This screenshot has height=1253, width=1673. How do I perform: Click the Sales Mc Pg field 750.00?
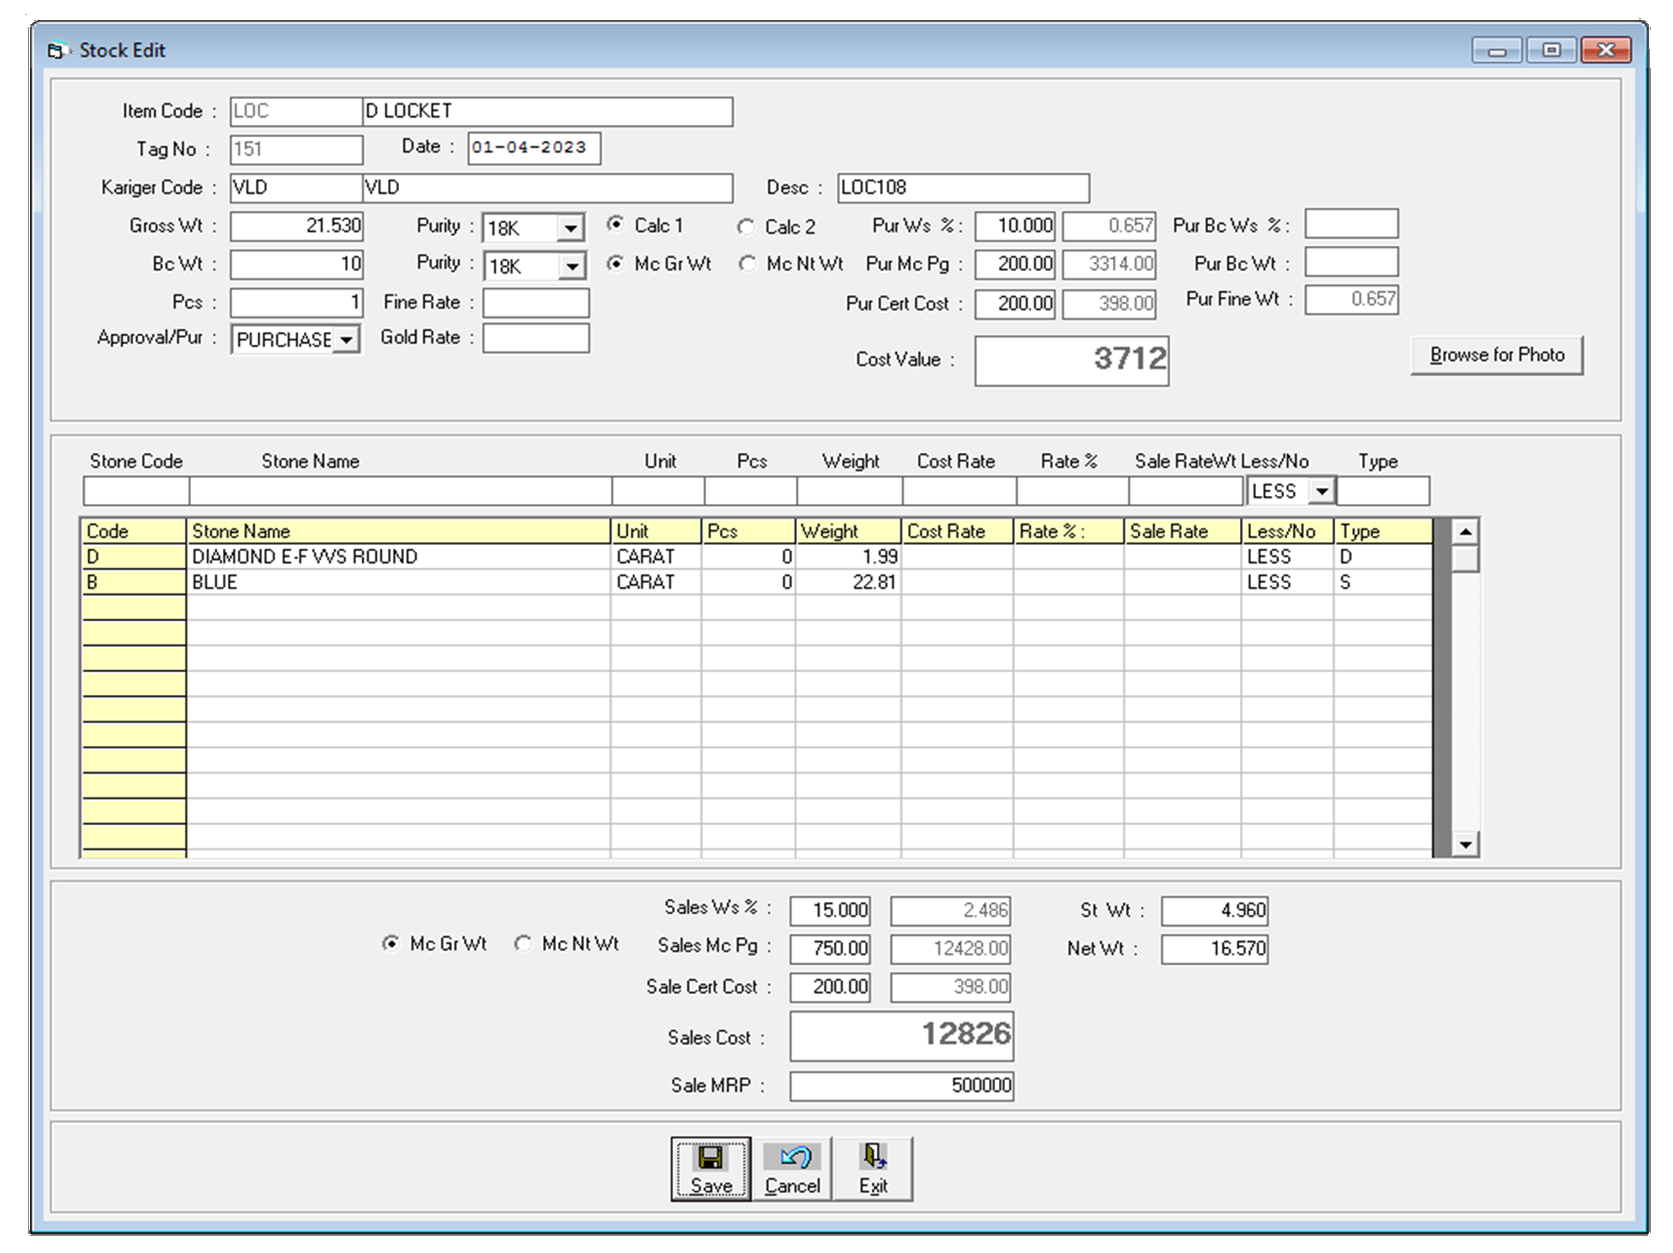click(x=830, y=949)
